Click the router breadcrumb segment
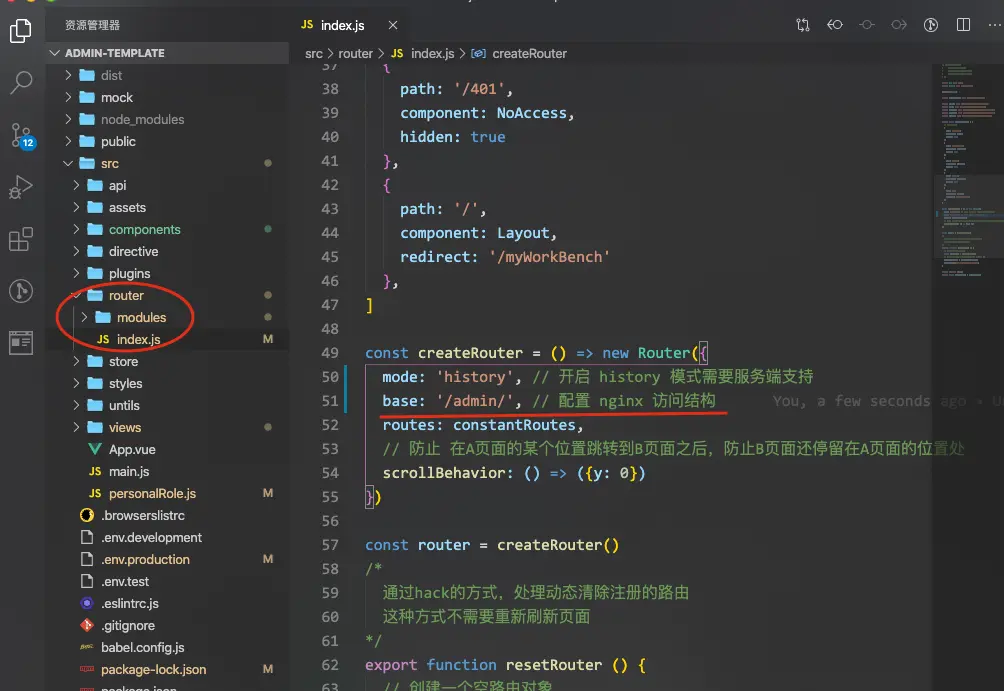This screenshot has width=1004, height=691. tap(355, 54)
